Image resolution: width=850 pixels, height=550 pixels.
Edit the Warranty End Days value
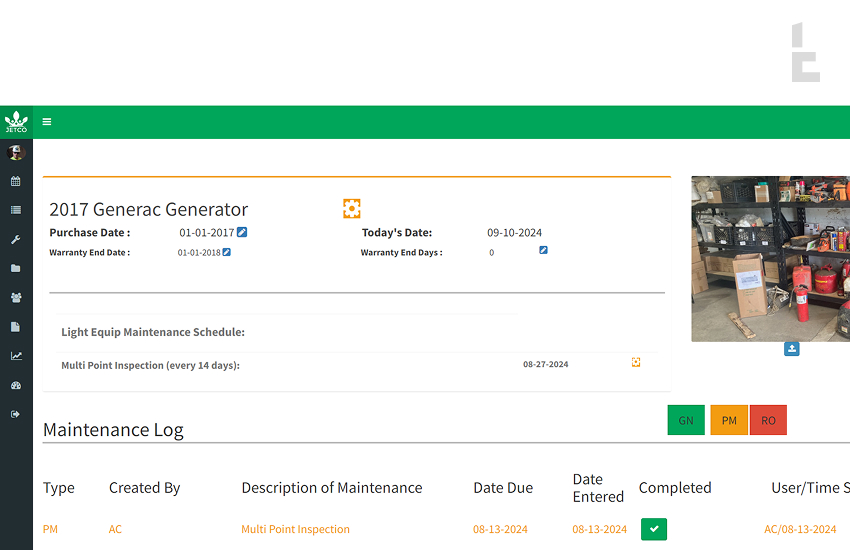[x=543, y=250]
